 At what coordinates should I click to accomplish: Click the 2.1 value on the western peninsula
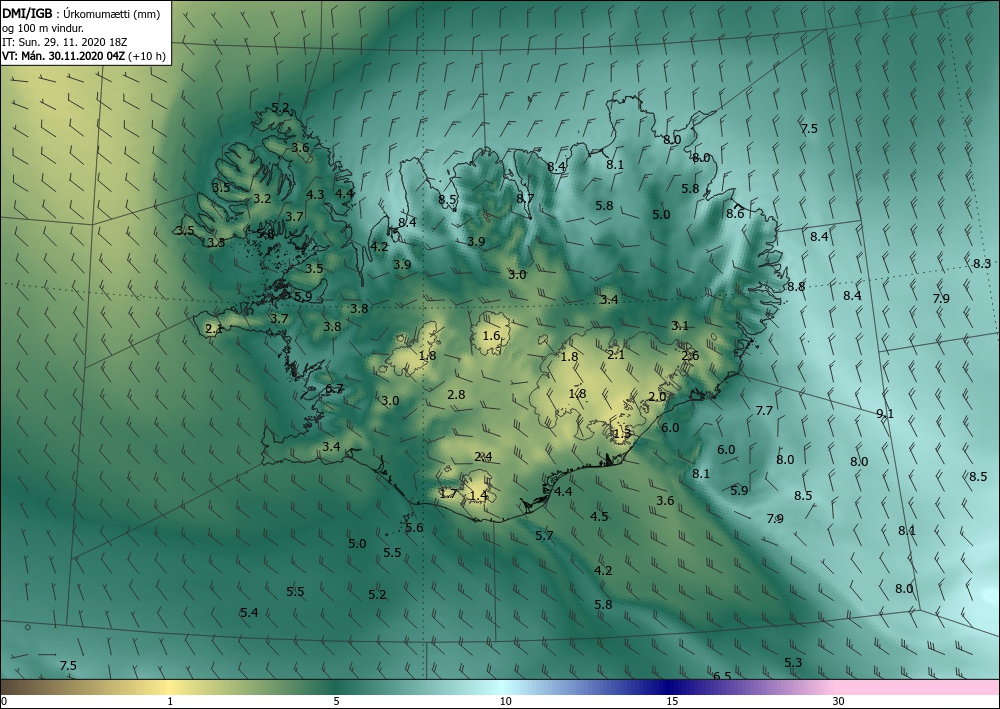click(214, 329)
